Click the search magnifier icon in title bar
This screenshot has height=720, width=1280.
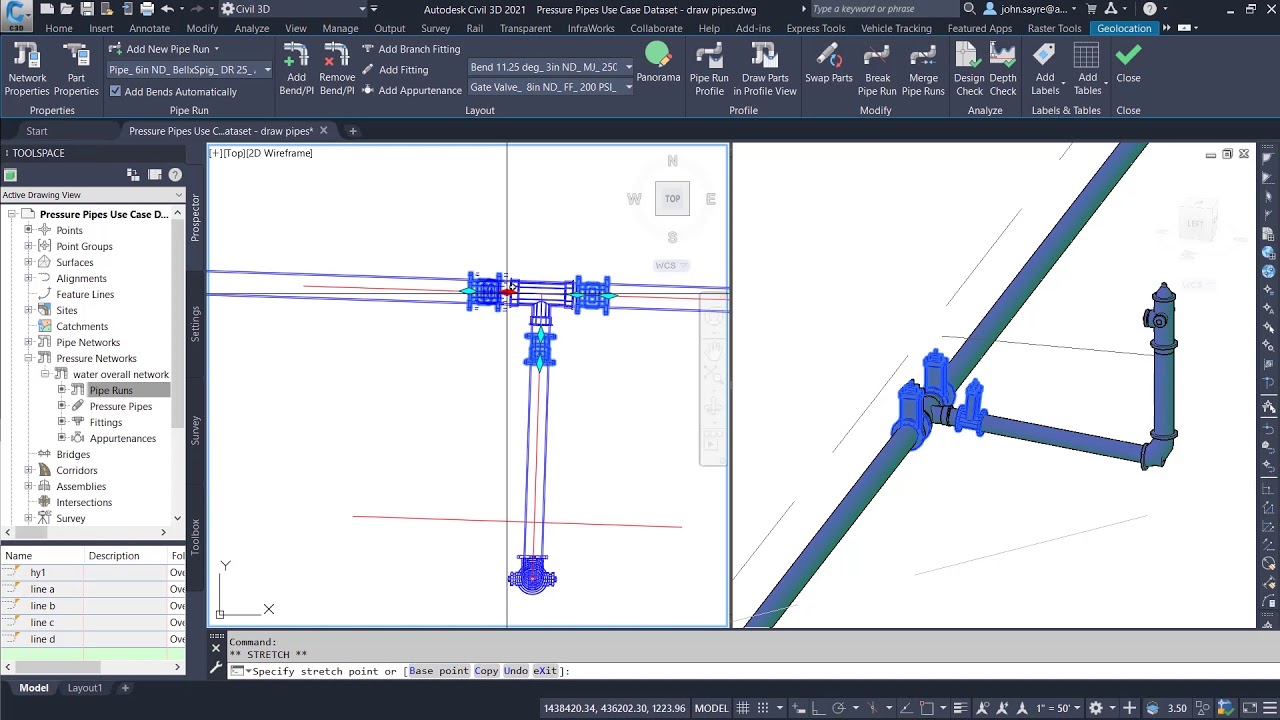[969, 9]
